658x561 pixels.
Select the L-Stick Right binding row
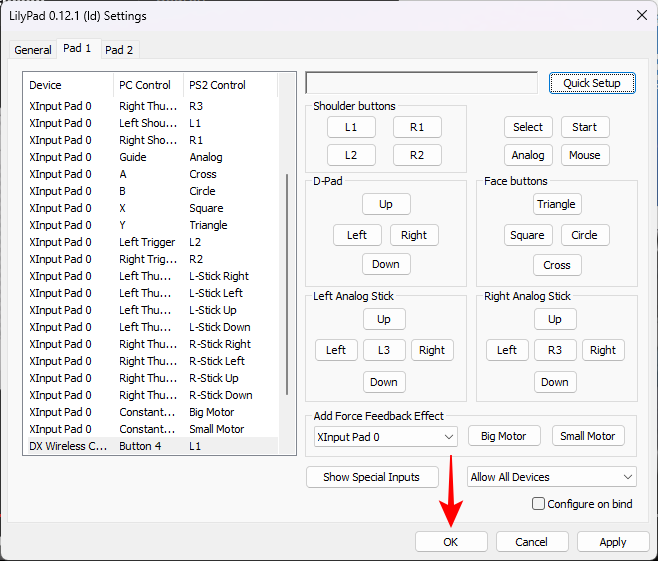coord(153,276)
